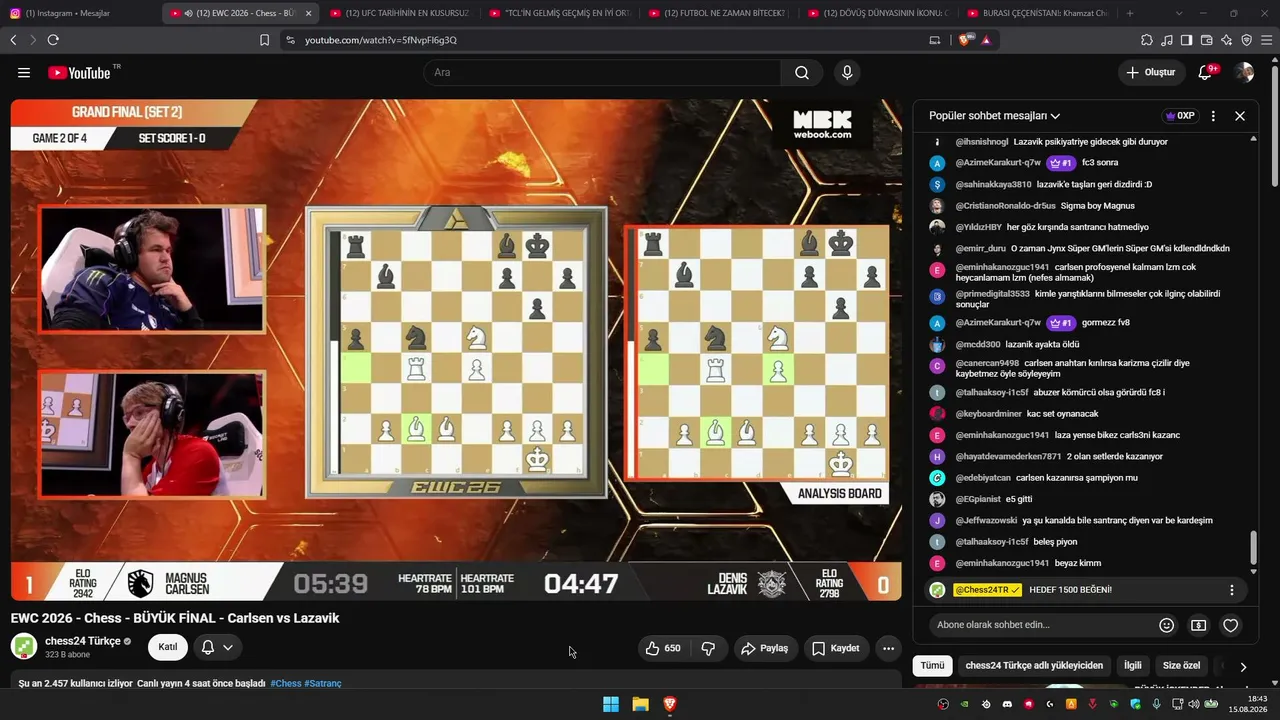Like the video with thumbs up
Viewport: 1280px width, 720px height.
662,648
